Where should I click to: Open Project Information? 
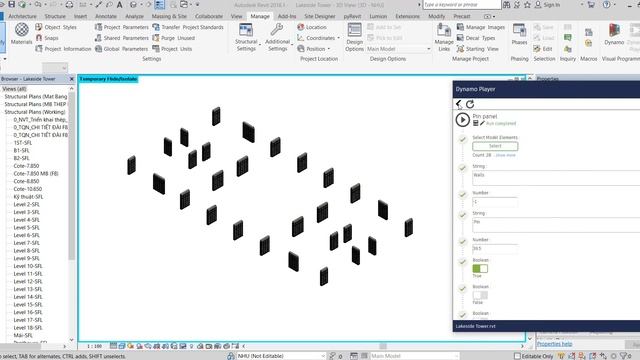(x=63, y=49)
